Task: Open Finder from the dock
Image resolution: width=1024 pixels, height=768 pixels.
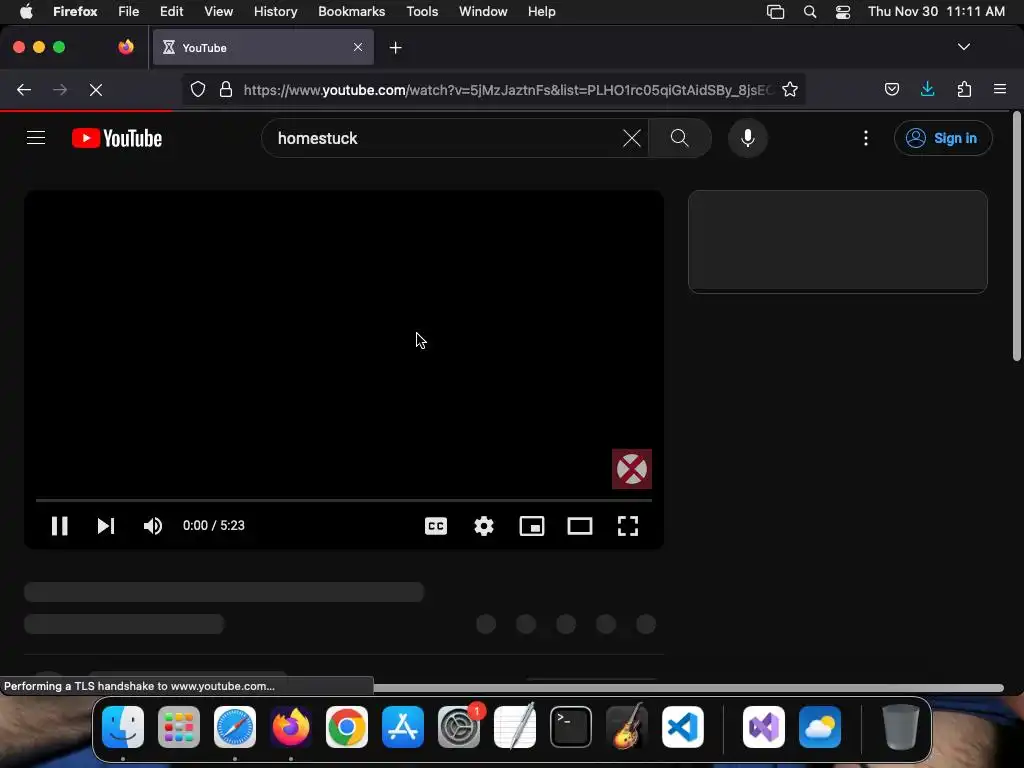Action: coord(123,727)
